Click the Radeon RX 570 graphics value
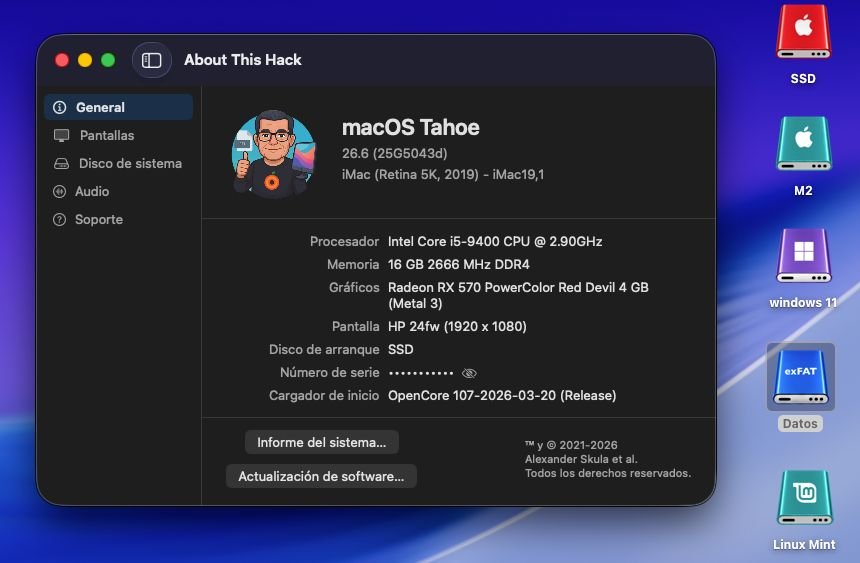Image resolution: width=860 pixels, height=563 pixels. pyautogui.click(x=518, y=295)
